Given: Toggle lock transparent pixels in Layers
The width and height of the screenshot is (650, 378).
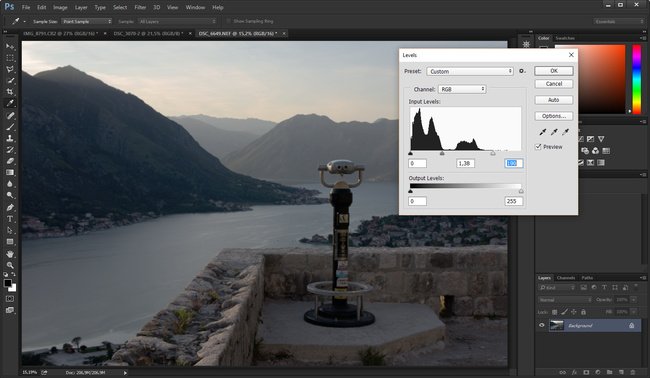Looking at the screenshot, I should click(x=555, y=312).
